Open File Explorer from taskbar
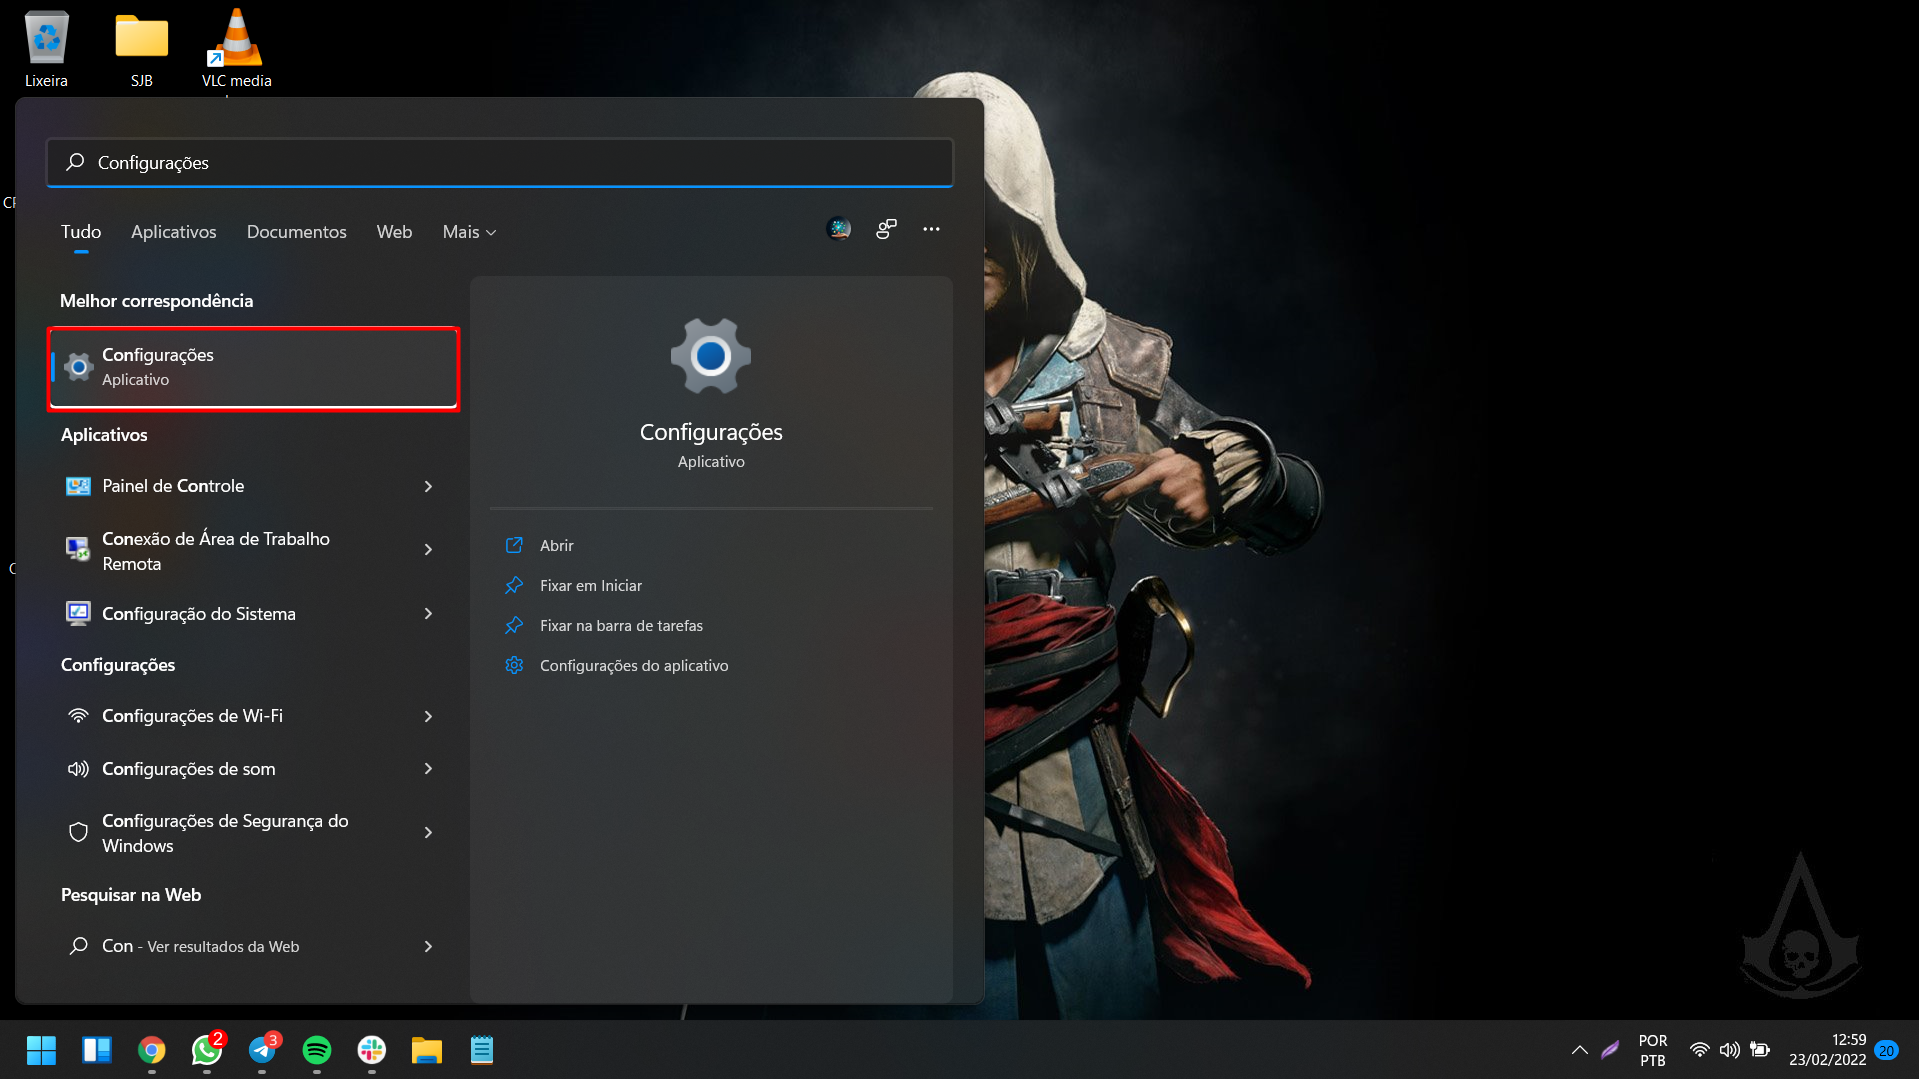Screen dimensions: 1919x1079 (427, 1050)
